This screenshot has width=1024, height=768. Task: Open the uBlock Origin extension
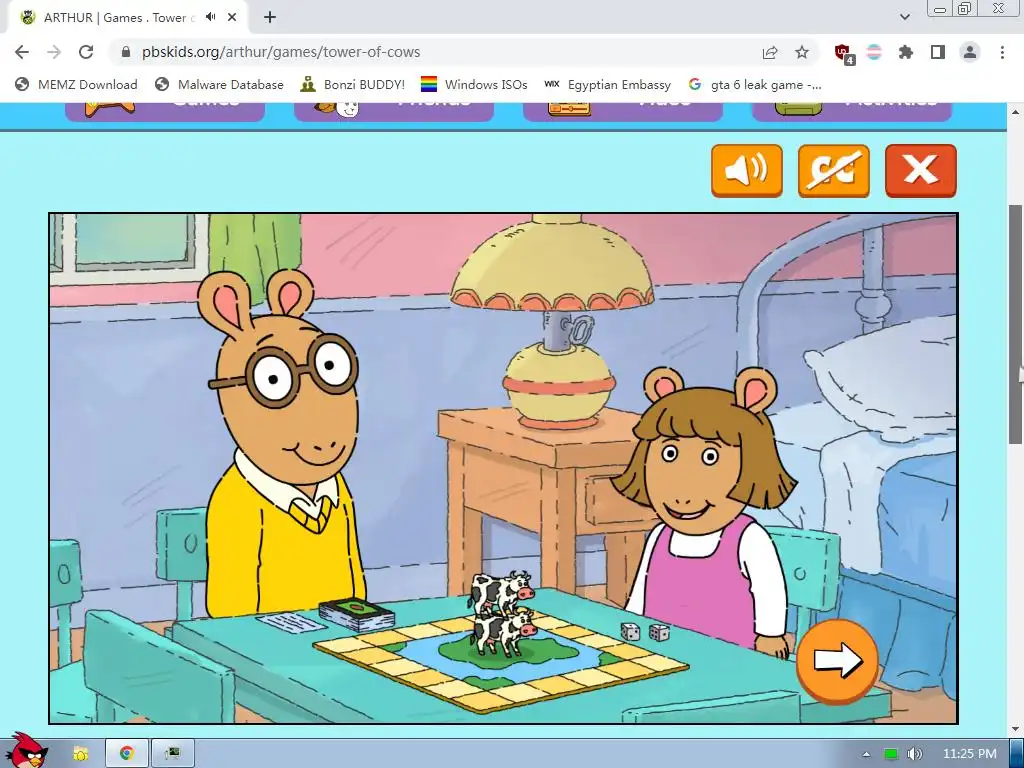(x=843, y=53)
